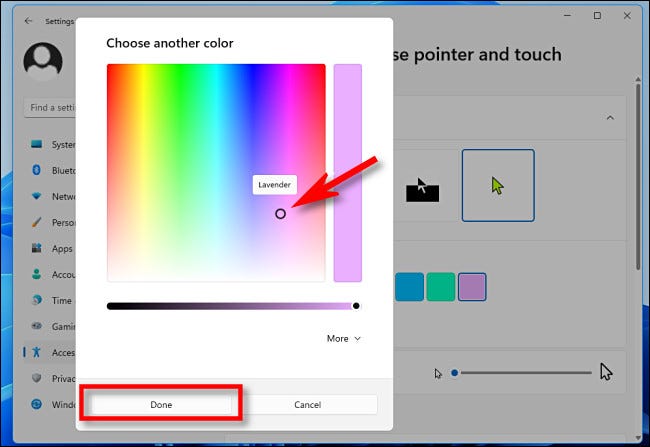Screen dimensions: 650x447
Task: Click the pointer size slider handle
Action: [x=454, y=373]
